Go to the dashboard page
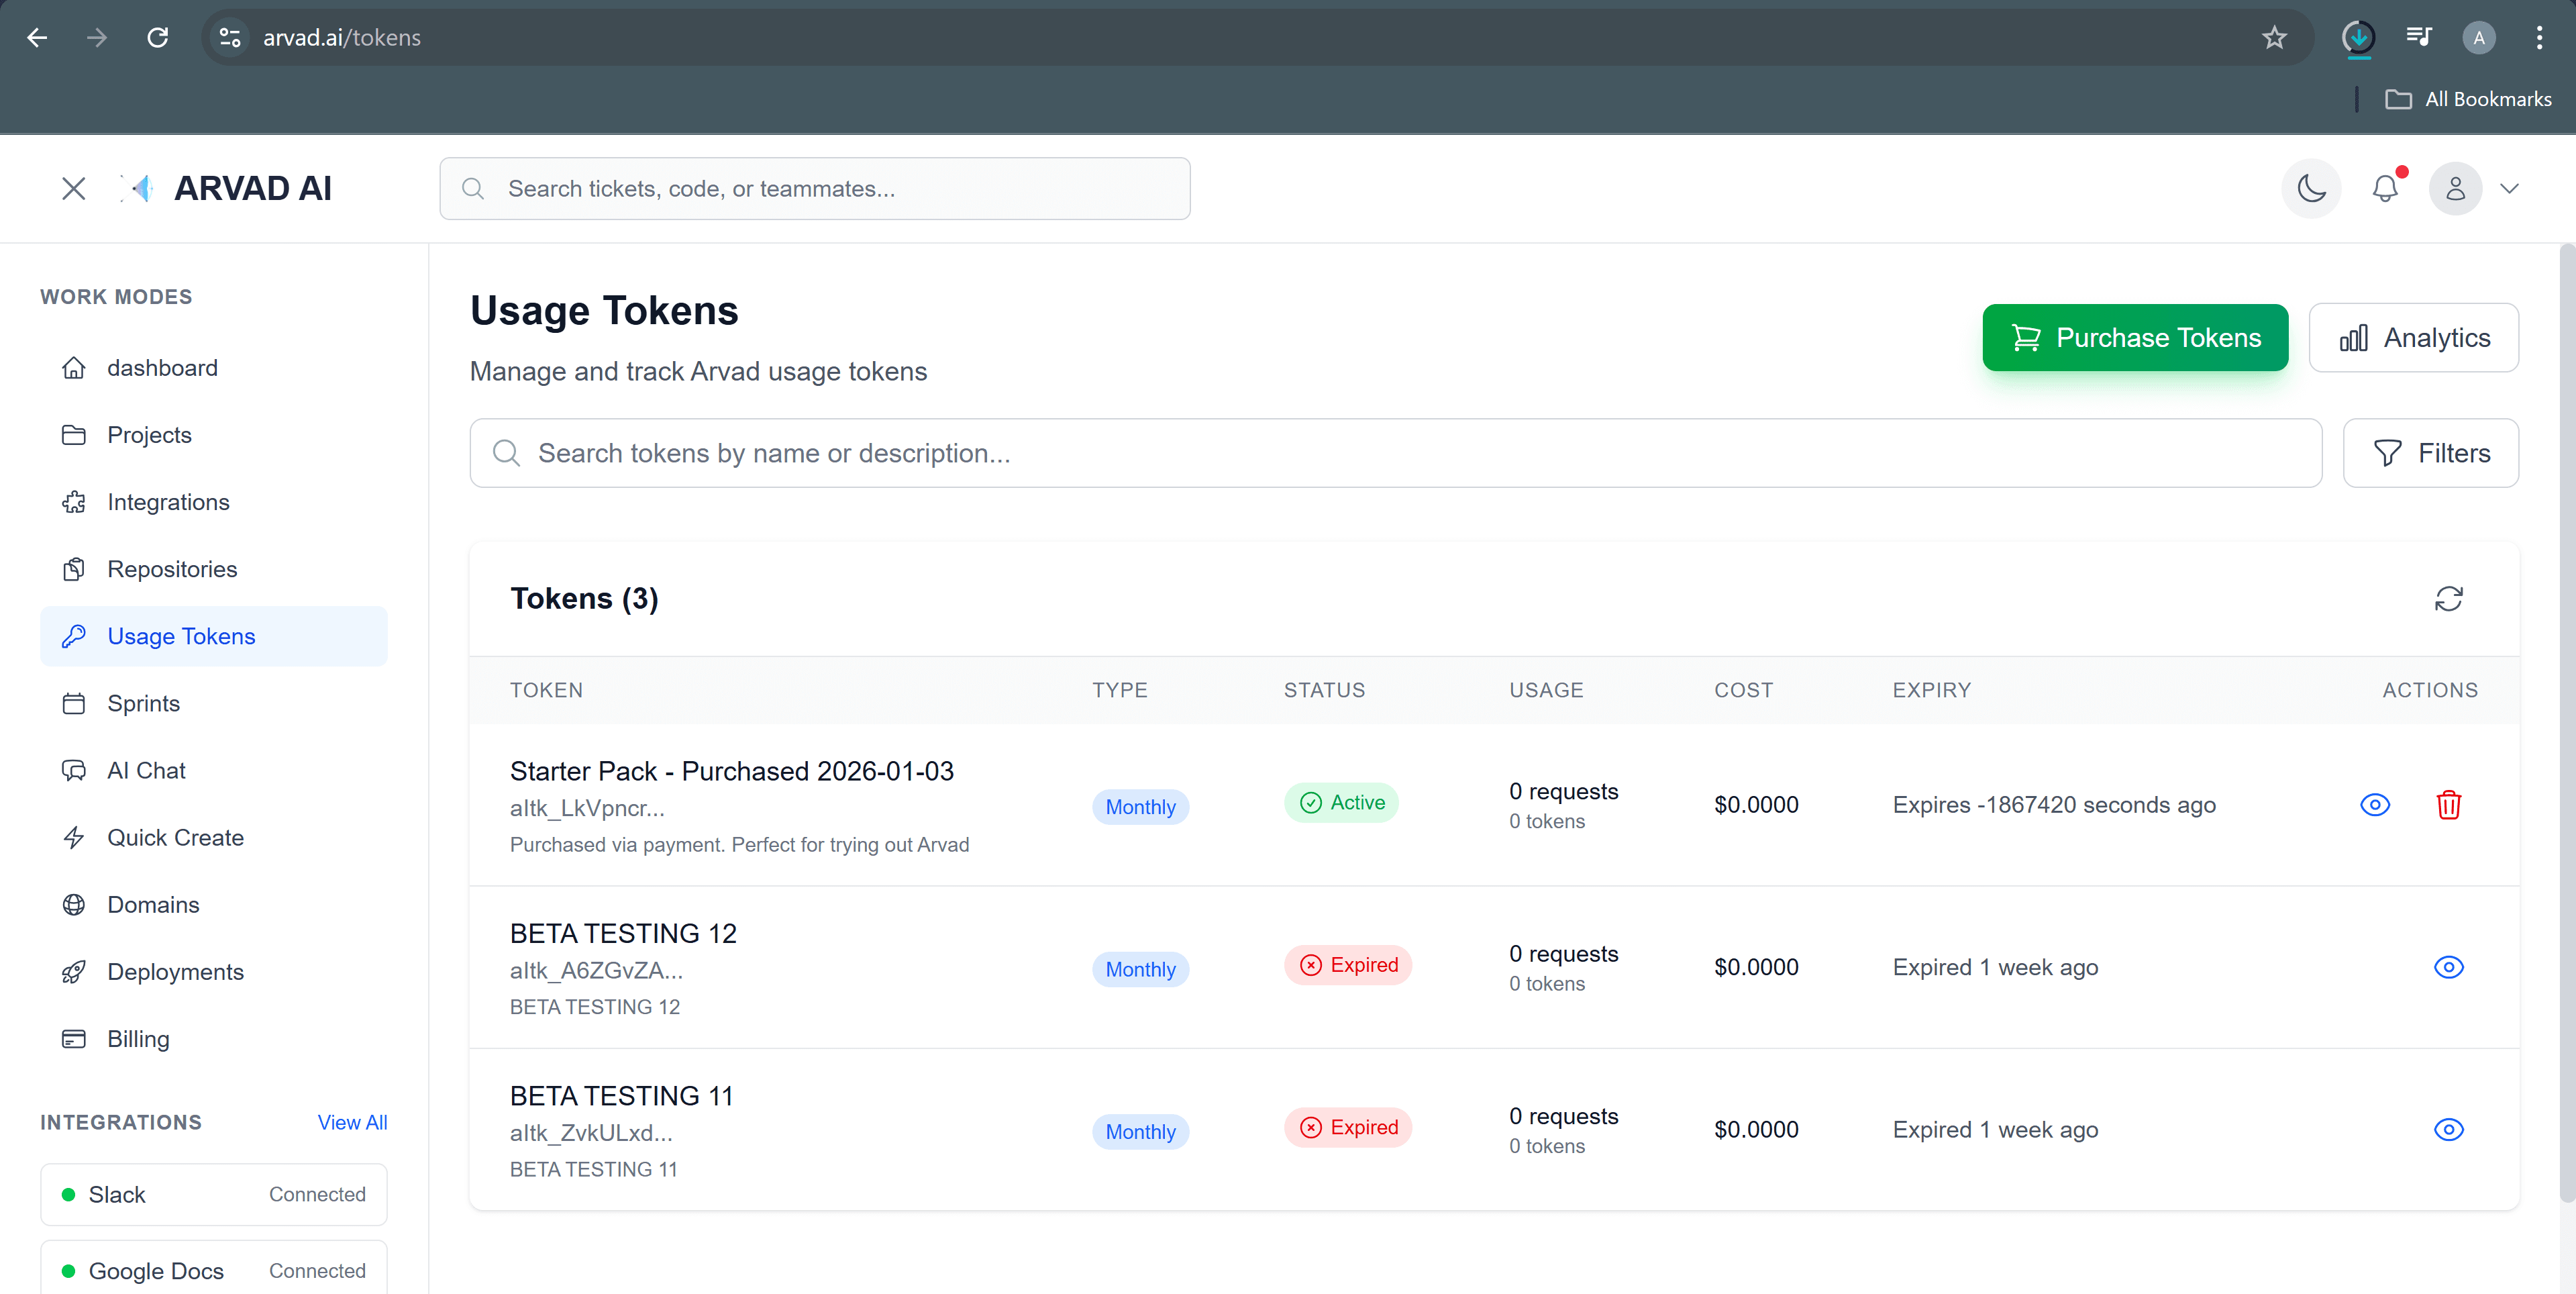The image size is (2576, 1294). (162, 367)
